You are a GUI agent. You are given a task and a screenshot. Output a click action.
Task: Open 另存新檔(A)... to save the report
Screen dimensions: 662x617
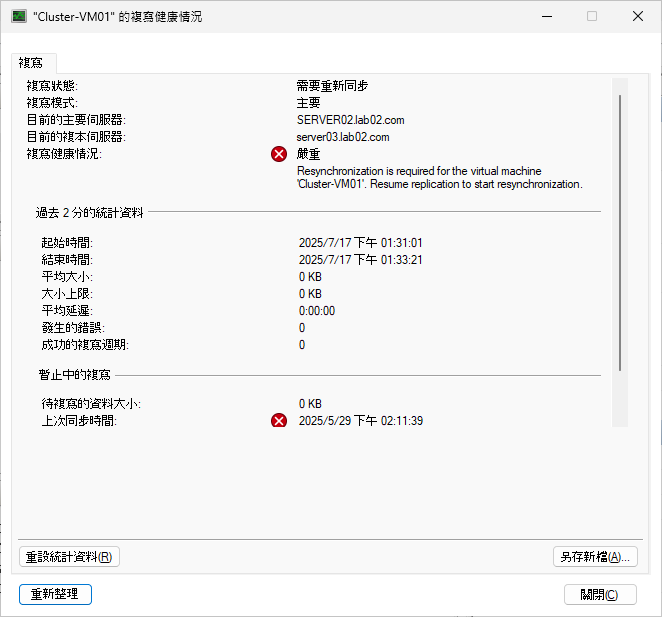coord(595,557)
